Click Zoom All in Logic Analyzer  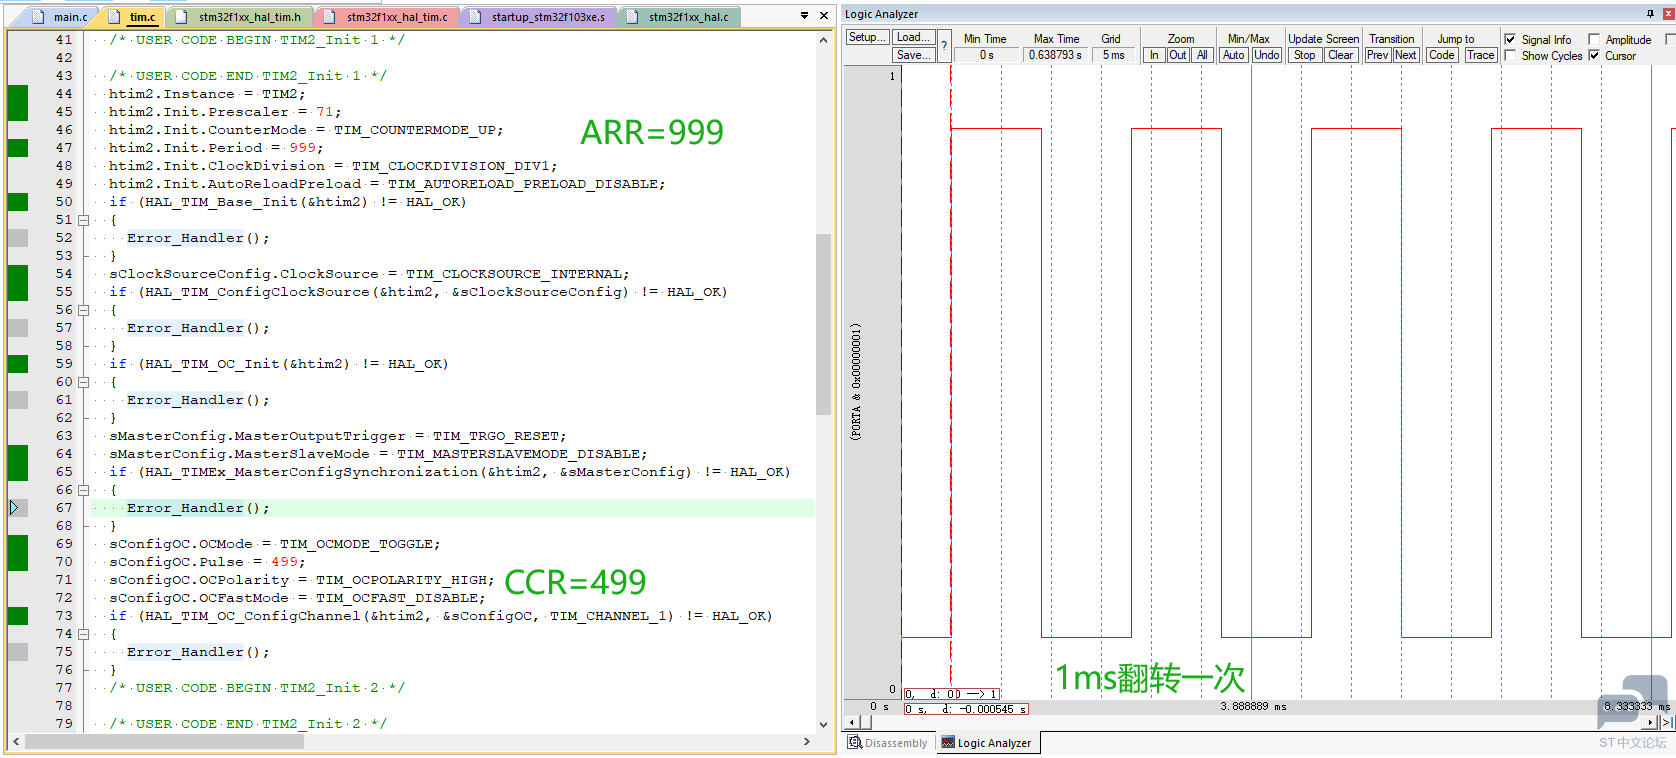[1202, 55]
